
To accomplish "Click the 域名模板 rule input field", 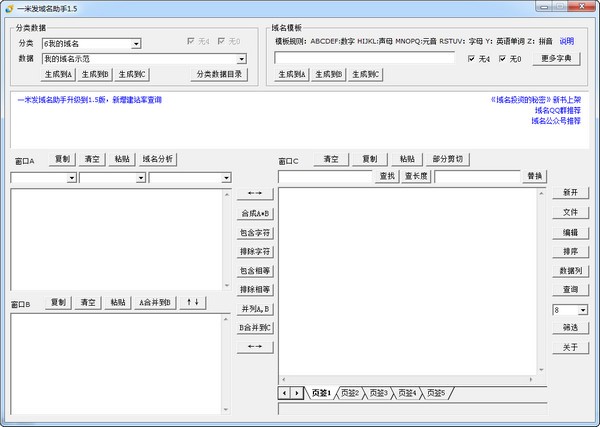I will [x=364, y=58].
